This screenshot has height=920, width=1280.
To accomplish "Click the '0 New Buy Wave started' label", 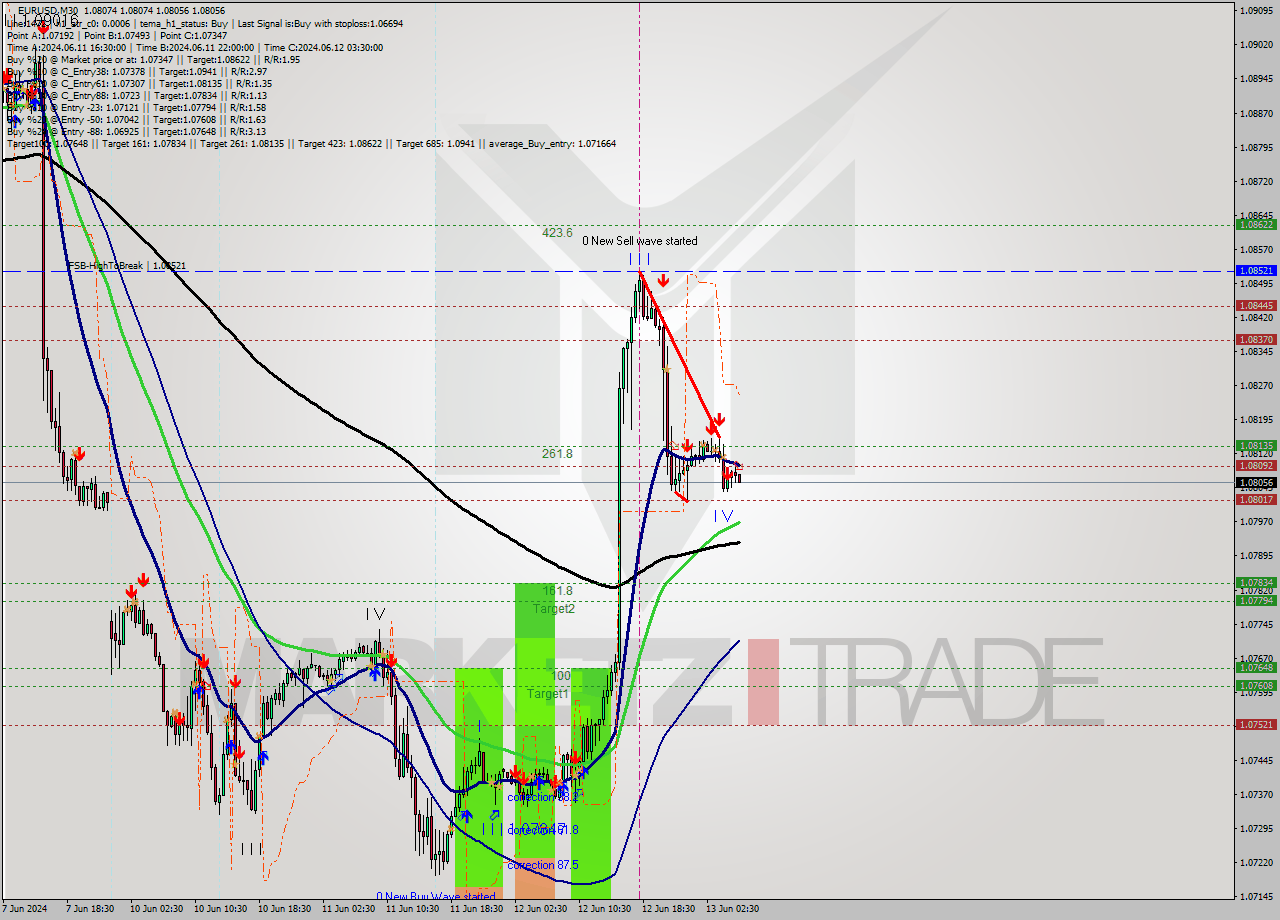I will 435,897.
